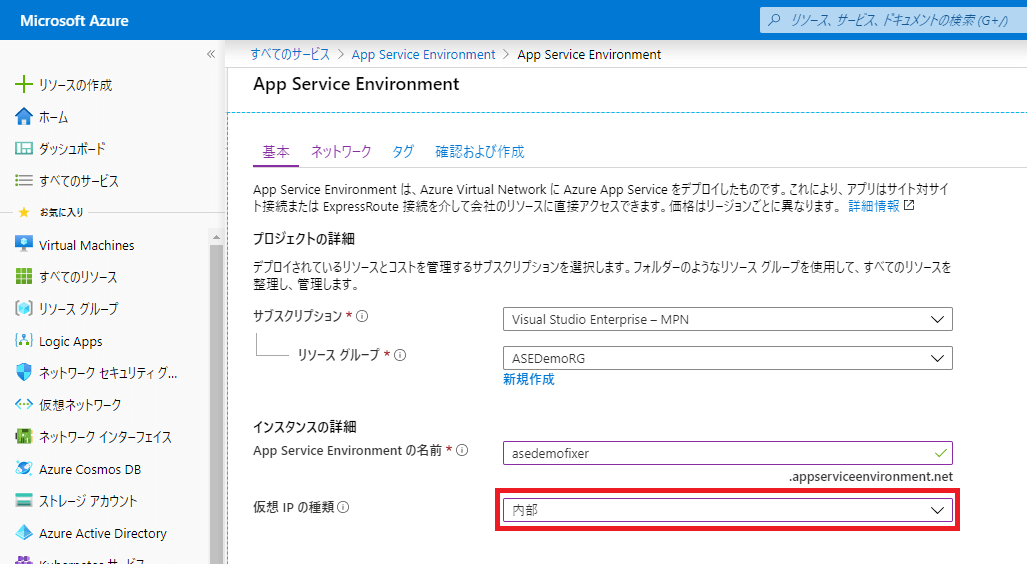Click info icon beside 仮想 IP の種類

click(x=343, y=508)
